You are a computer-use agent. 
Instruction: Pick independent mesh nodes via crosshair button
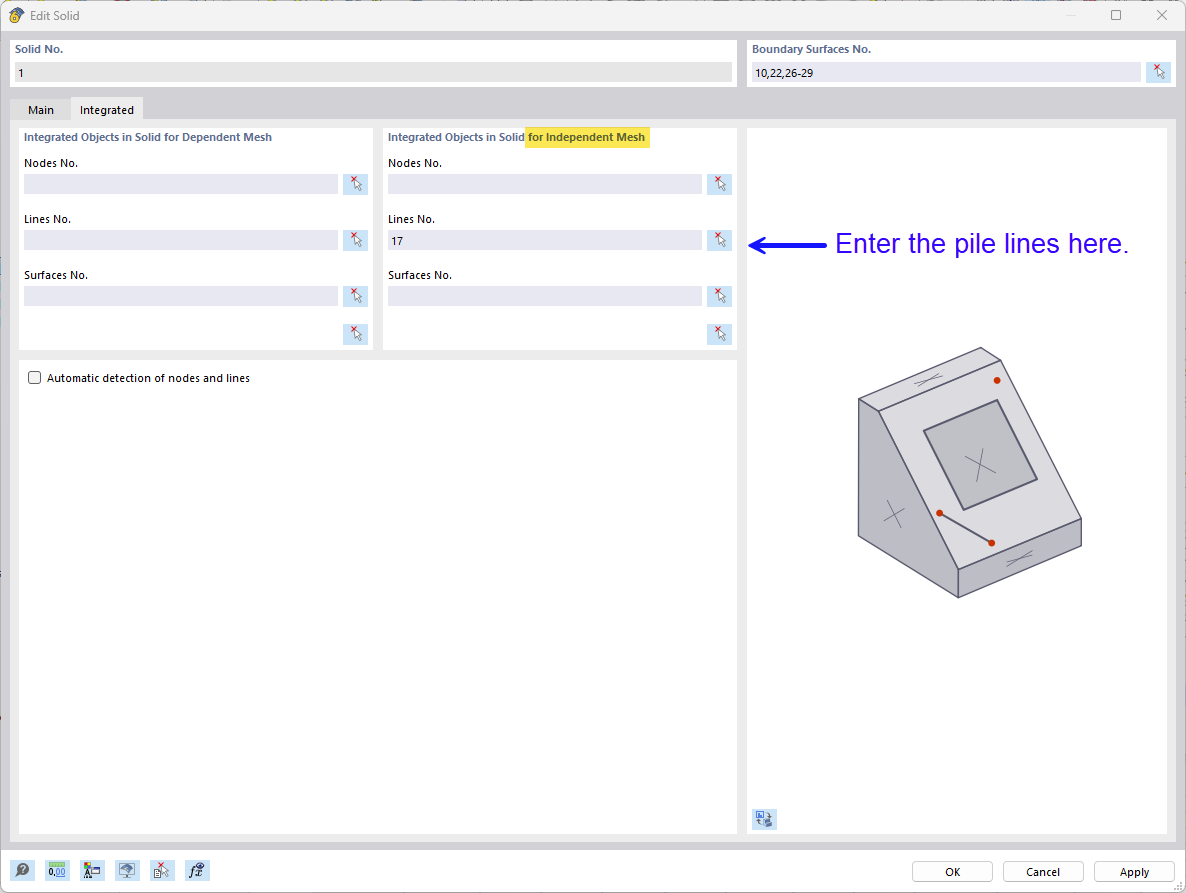coord(719,183)
